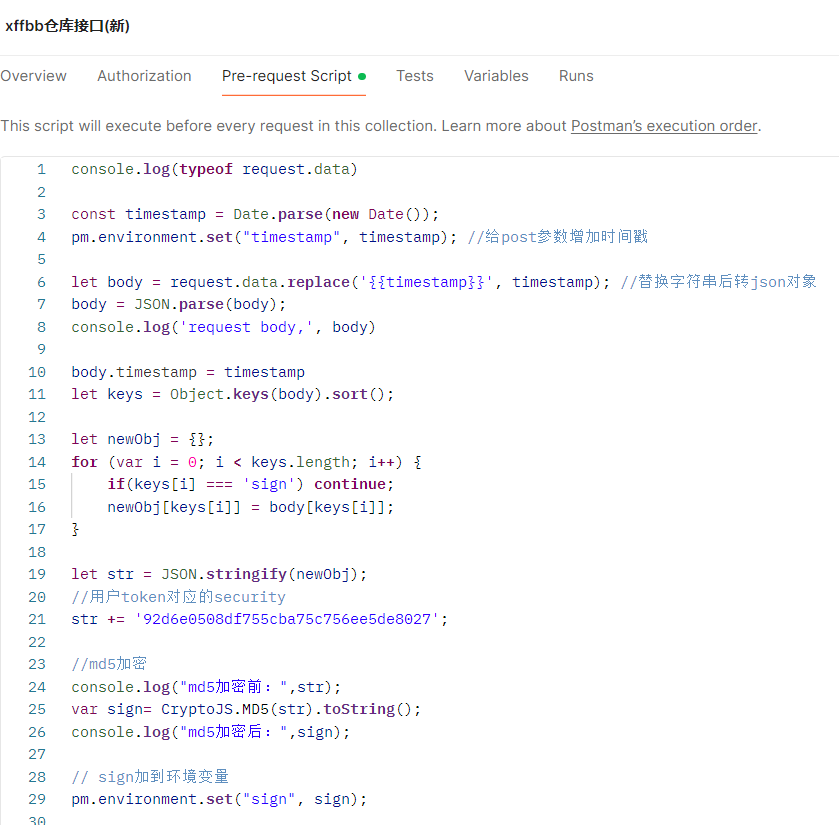Select the Pre-request Script tab

293,76
